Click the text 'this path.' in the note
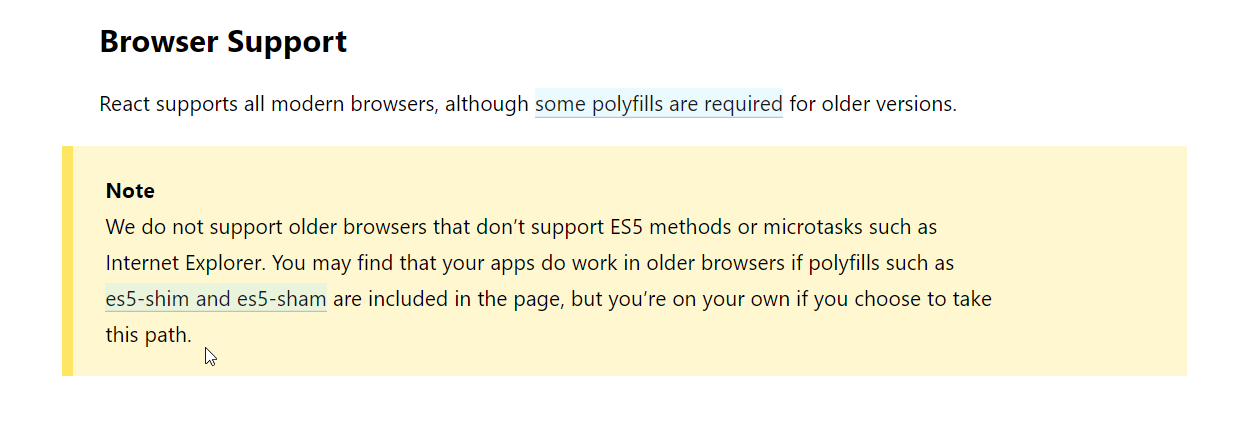This screenshot has width=1243, height=425. click(x=148, y=335)
